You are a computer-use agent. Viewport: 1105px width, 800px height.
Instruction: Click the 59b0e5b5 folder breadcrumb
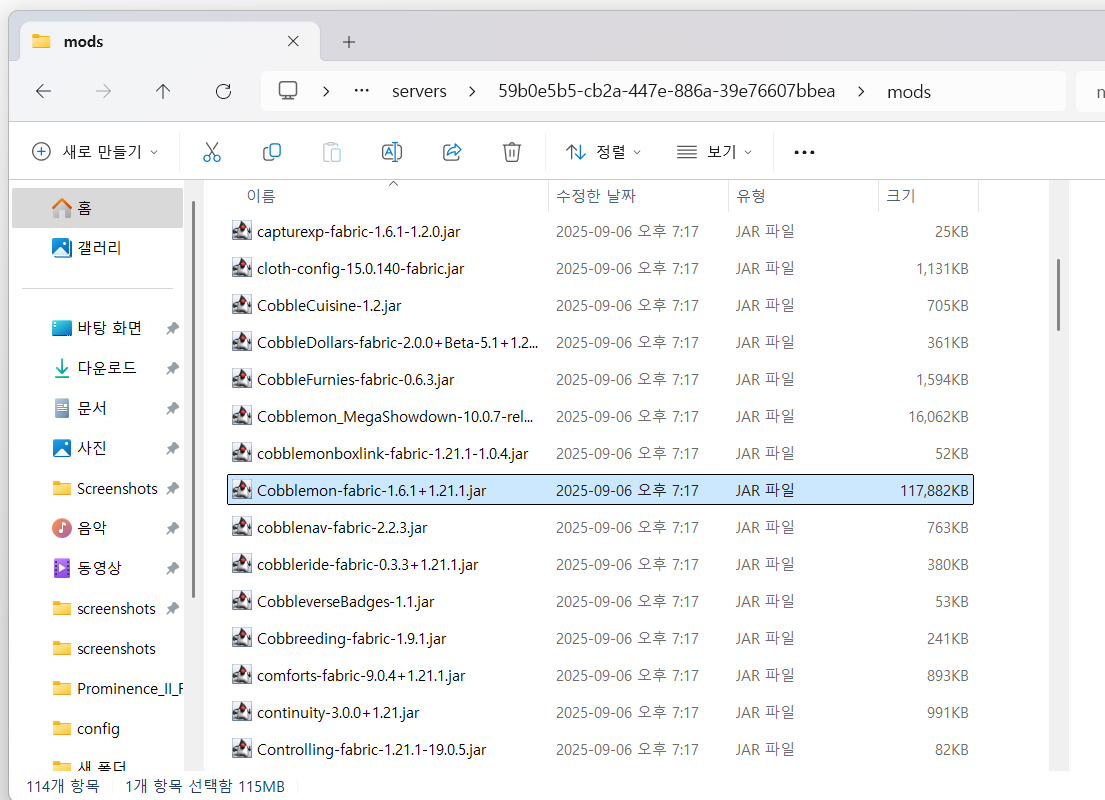point(667,92)
